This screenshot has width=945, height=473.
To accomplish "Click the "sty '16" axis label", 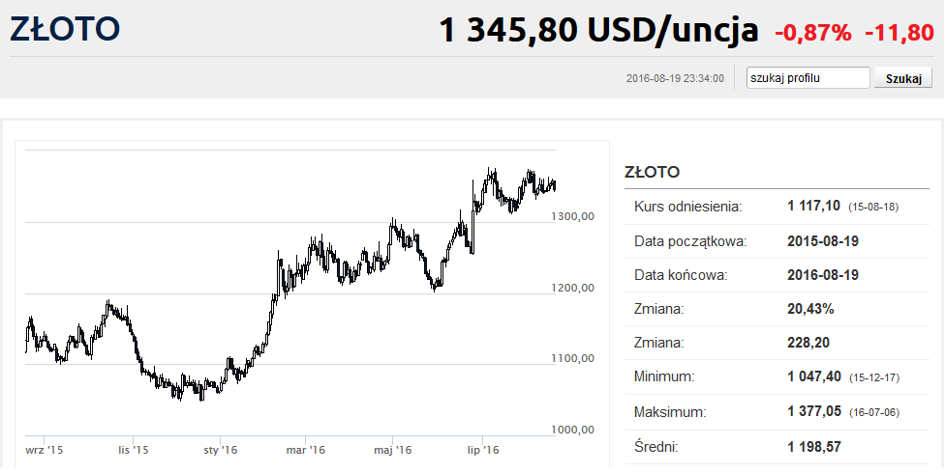I will [220, 450].
